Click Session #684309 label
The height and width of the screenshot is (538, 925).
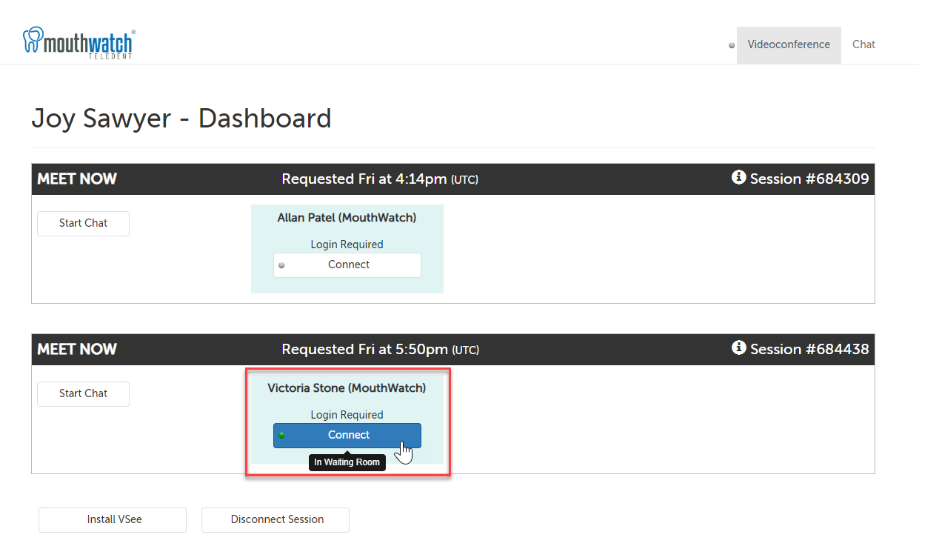coord(809,179)
